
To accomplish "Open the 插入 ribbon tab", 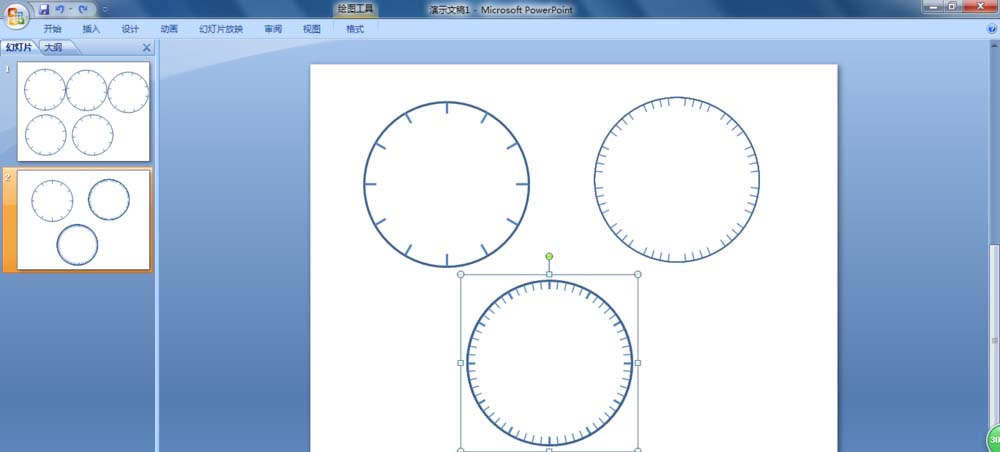I will pos(91,29).
